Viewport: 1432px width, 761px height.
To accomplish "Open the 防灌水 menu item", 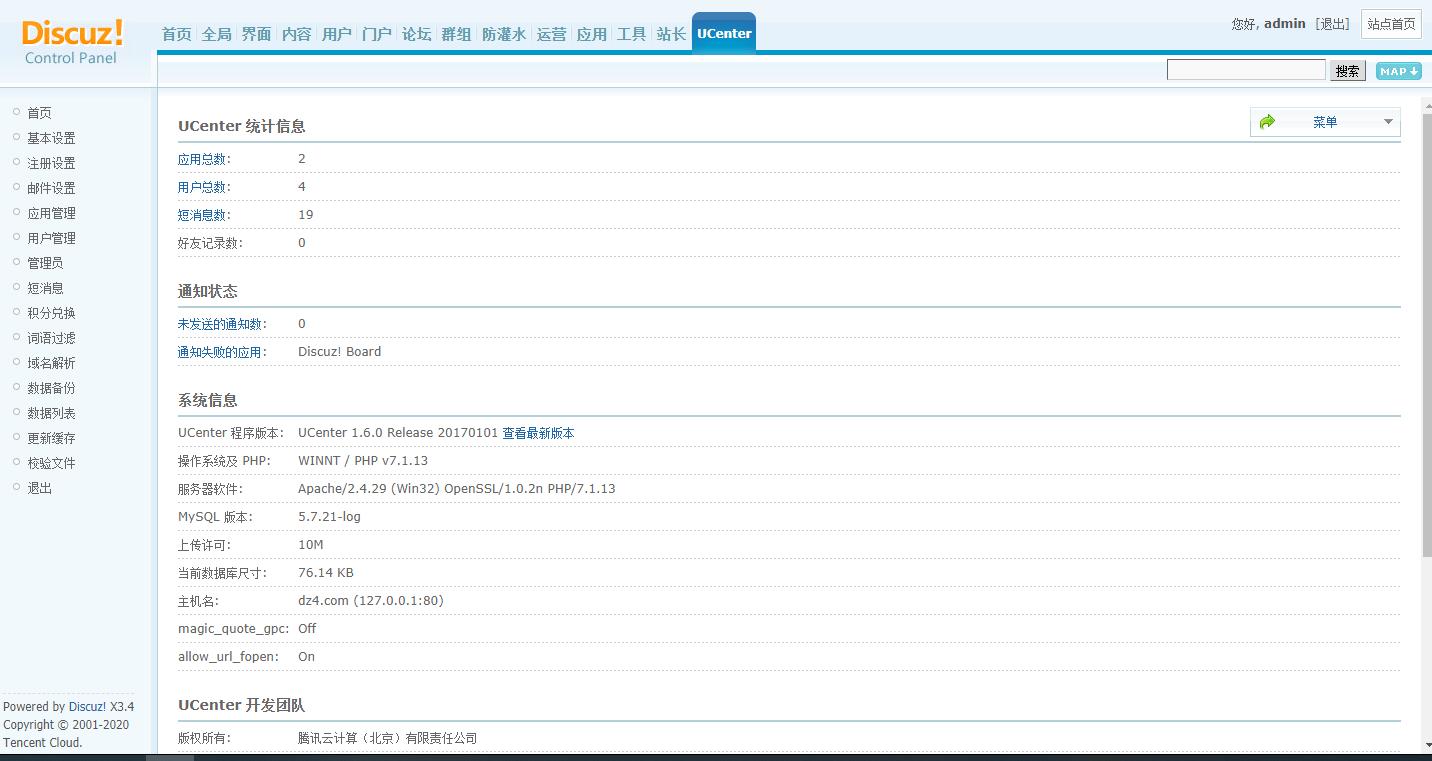I will (x=503, y=33).
